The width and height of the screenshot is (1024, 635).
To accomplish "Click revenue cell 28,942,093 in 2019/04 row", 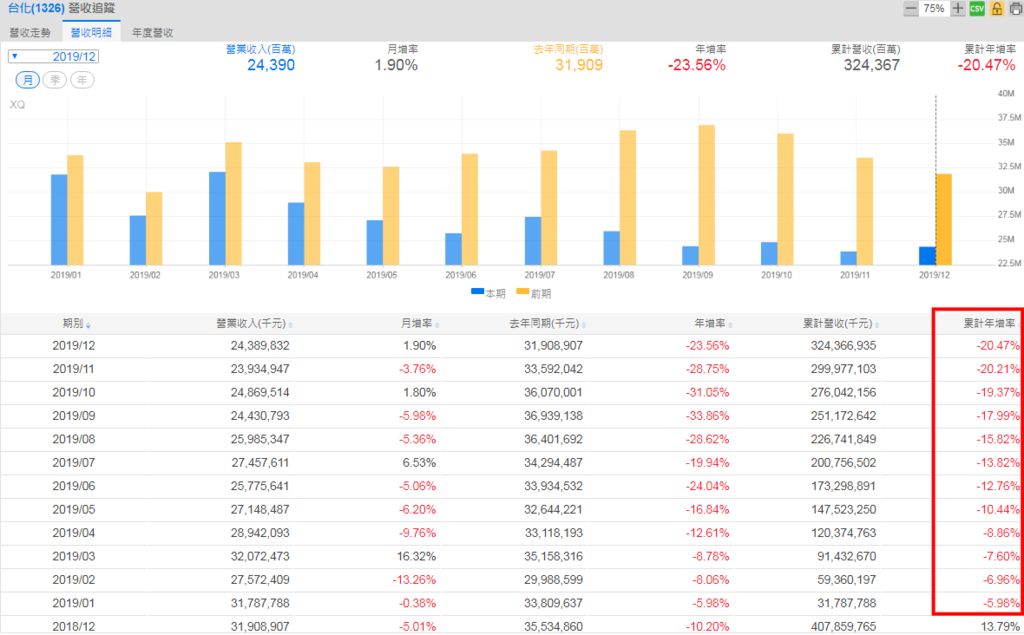I will click(x=260, y=533).
